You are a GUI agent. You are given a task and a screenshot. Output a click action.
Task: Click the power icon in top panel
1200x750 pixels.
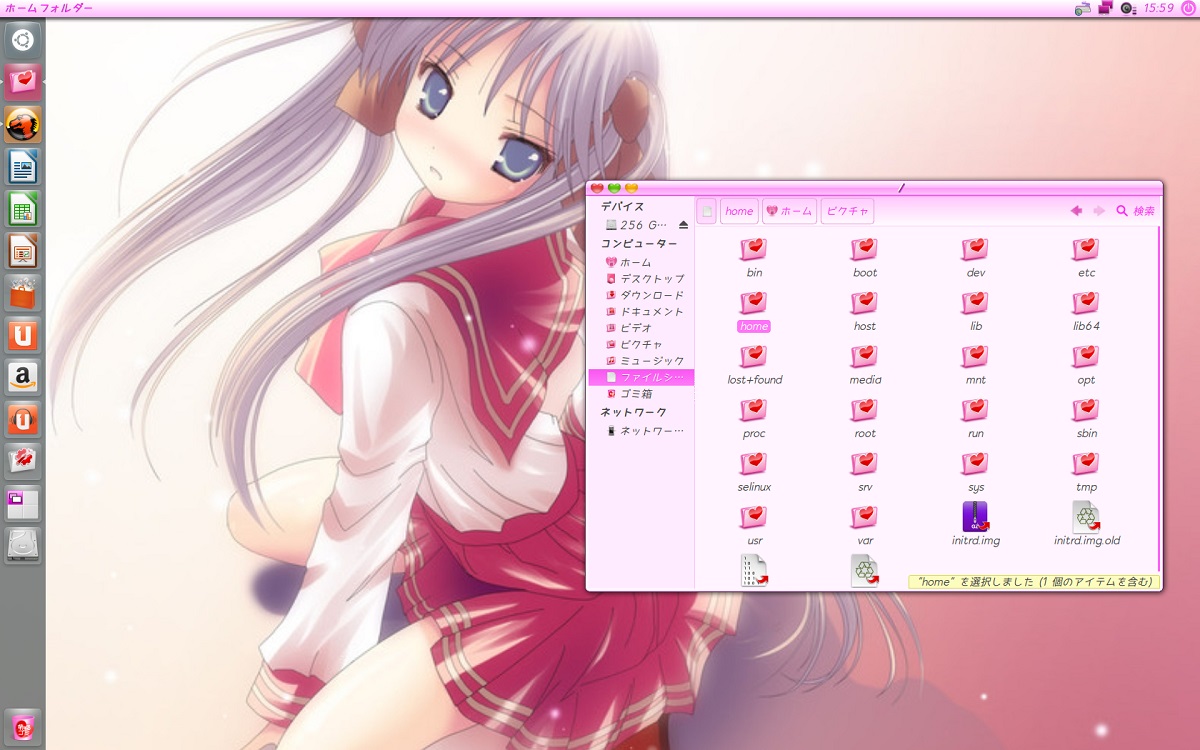pos(1187,8)
